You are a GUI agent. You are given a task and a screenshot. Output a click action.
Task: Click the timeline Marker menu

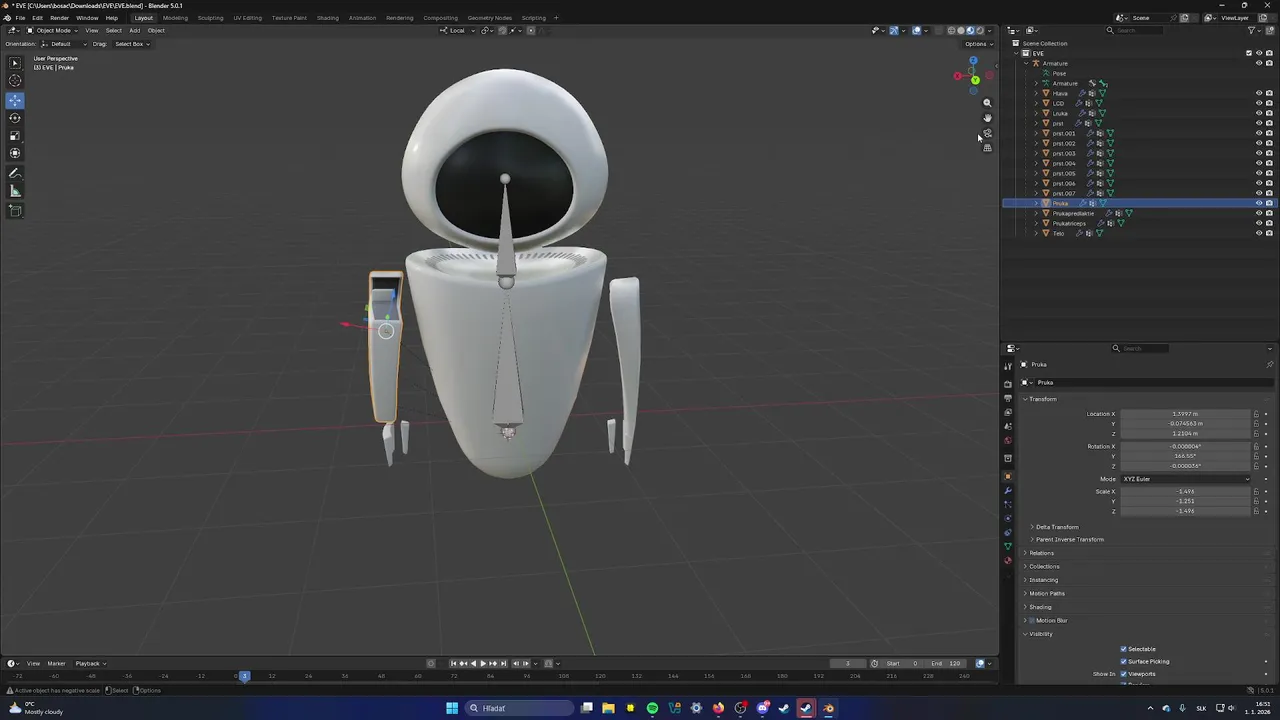[56, 663]
